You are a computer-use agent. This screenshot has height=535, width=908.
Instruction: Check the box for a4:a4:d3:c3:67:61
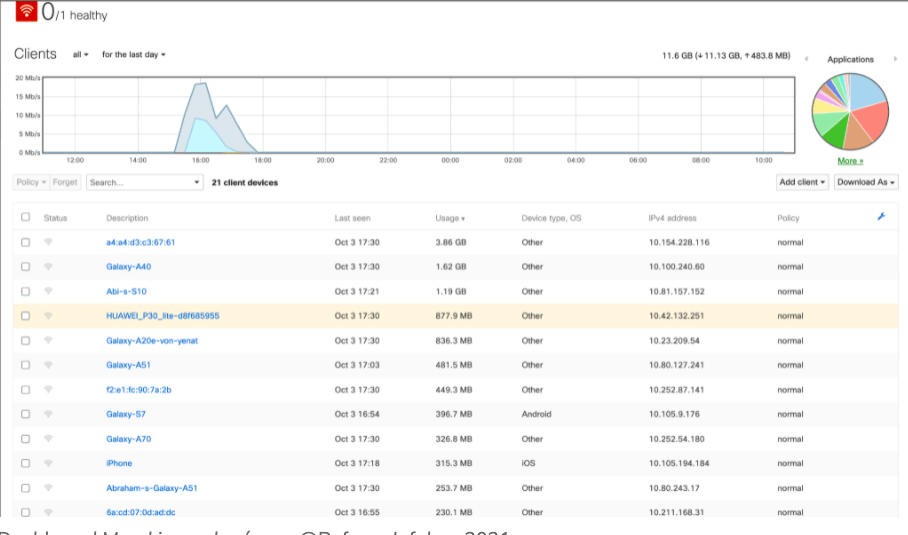point(25,242)
